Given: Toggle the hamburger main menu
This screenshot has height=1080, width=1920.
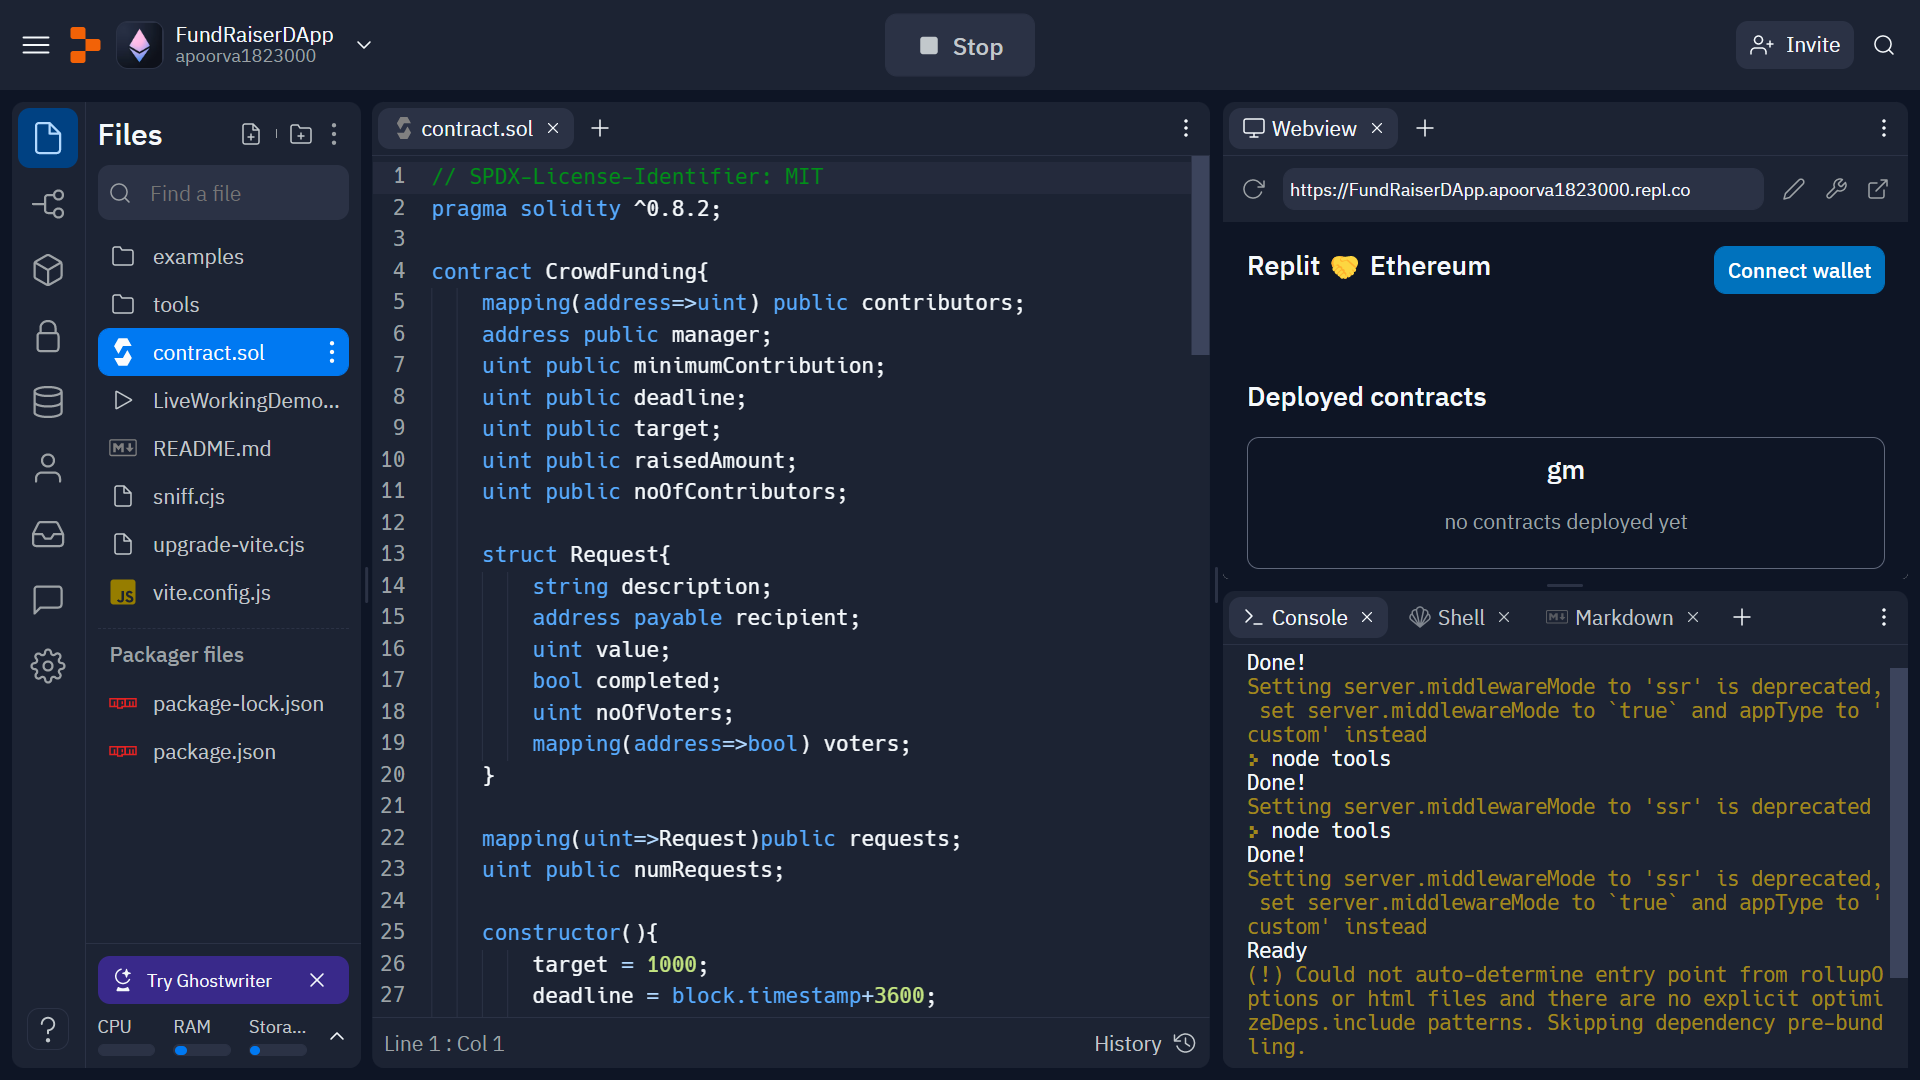Looking at the screenshot, I should tap(36, 45).
